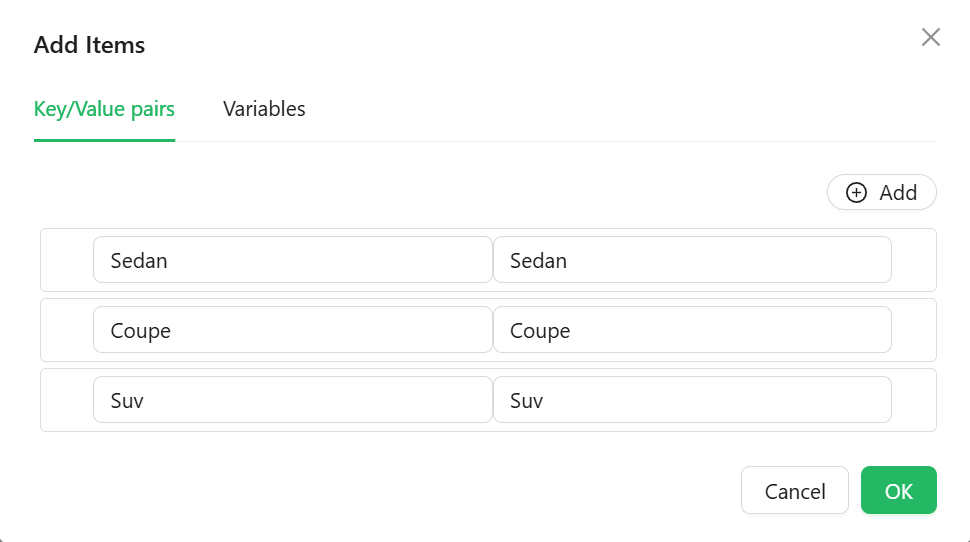Confirm items with the green OK button
970x542 pixels.
pyautogui.click(x=898, y=491)
